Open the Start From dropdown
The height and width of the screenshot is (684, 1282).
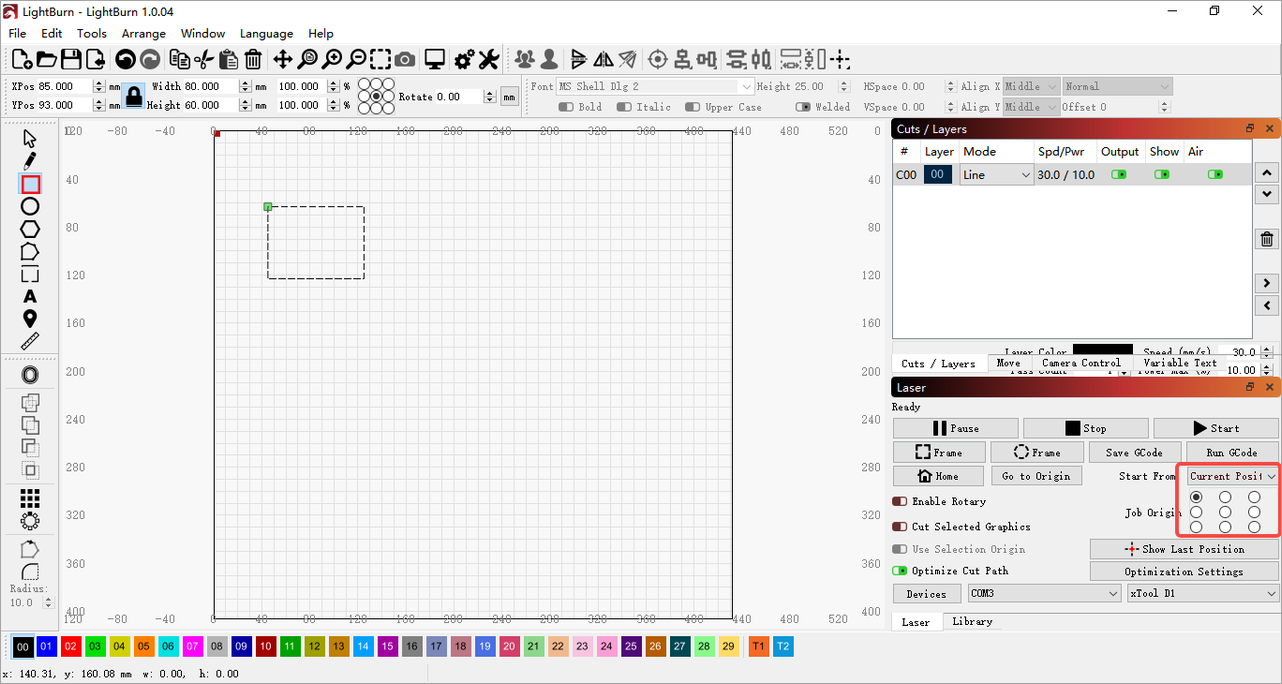[1233, 476]
